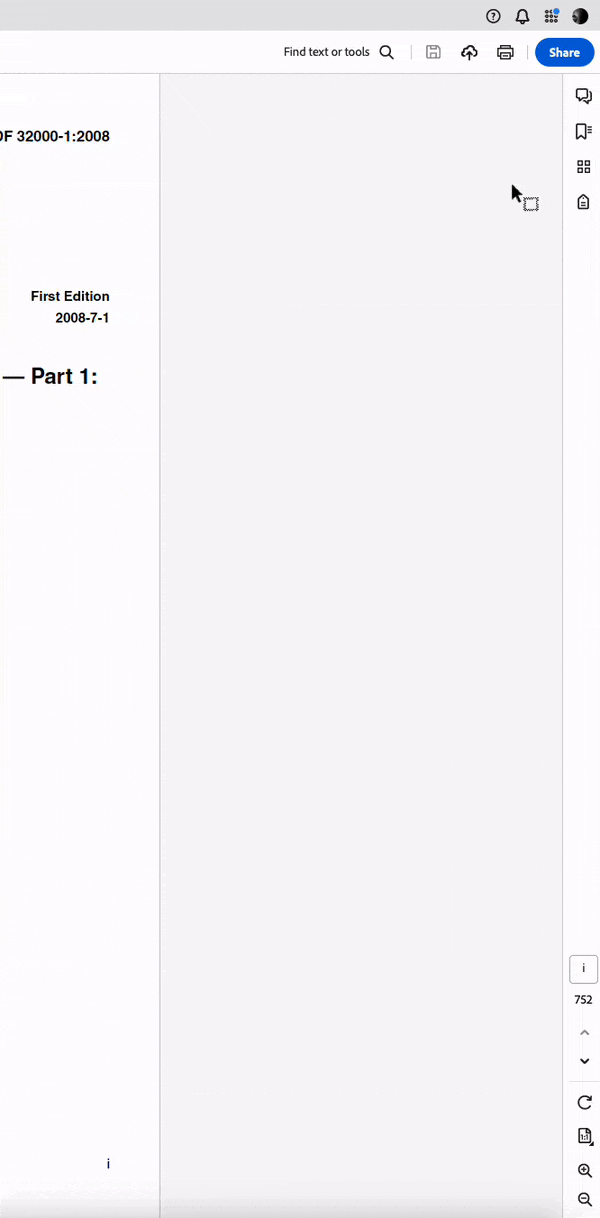The image size is (600, 1218).
Task: Open the Adobe apps grid launcher
Action: 551,16
